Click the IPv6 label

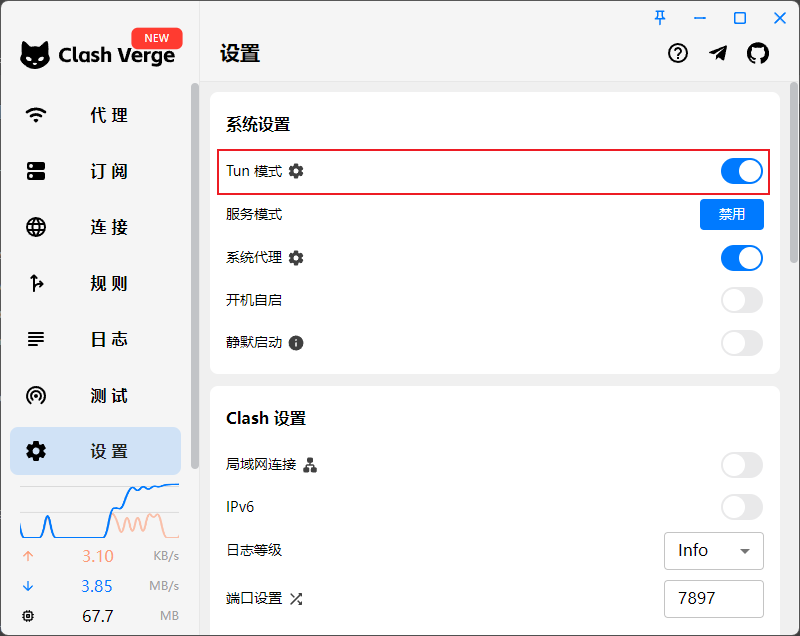click(240, 507)
